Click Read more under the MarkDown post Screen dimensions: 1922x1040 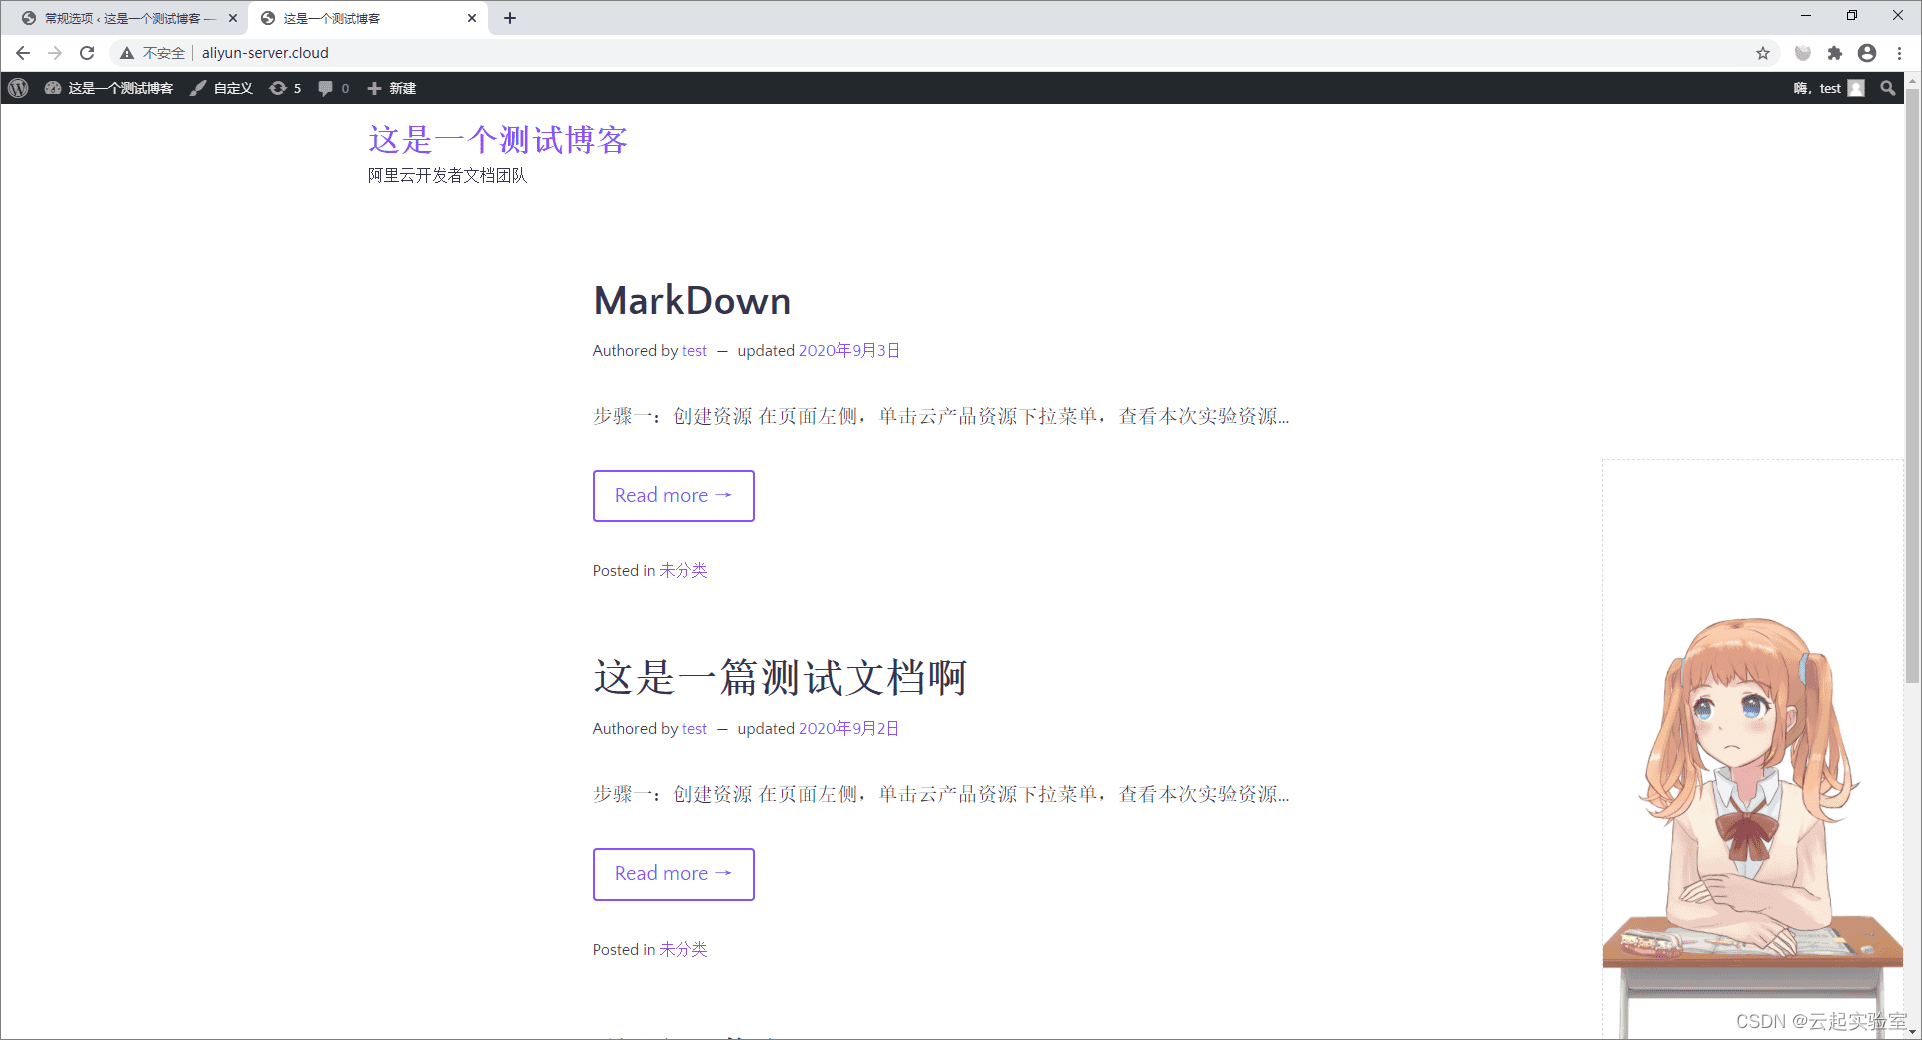(673, 495)
